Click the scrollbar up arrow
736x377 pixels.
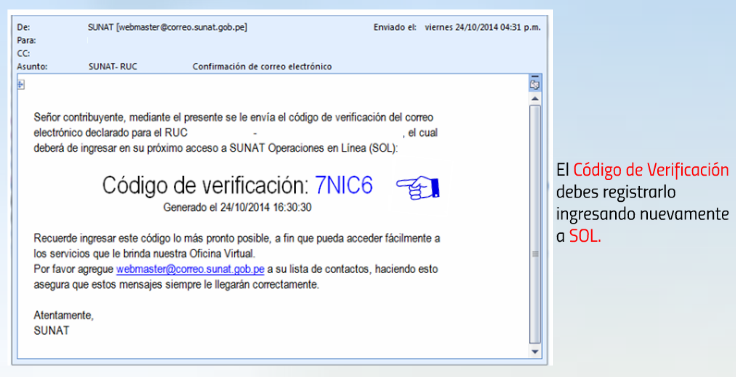coord(535,99)
